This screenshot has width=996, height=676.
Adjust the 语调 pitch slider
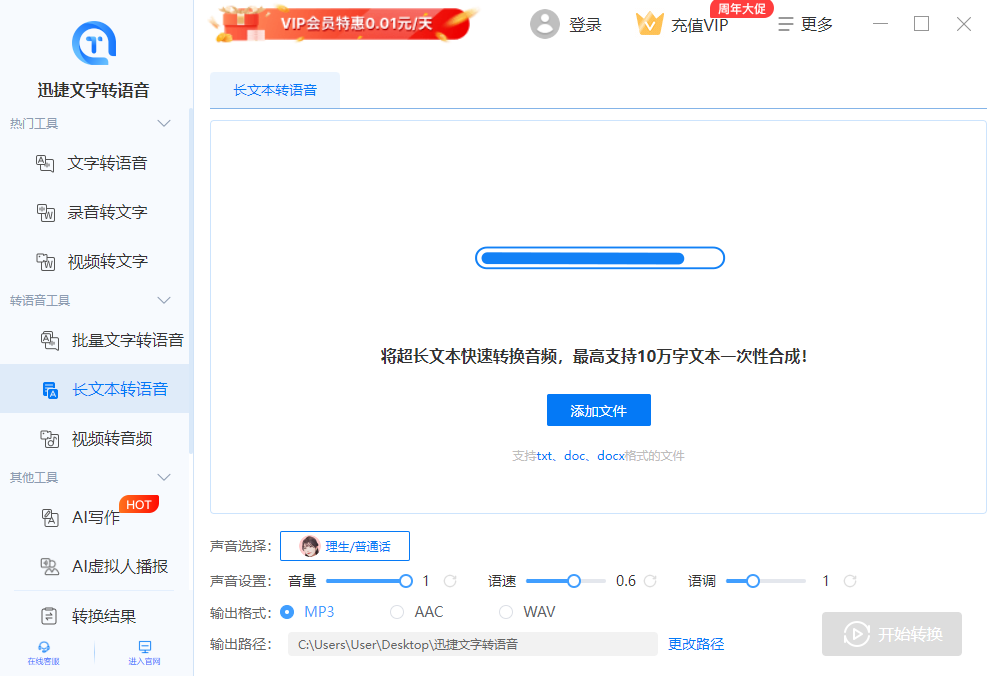point(765,581)
